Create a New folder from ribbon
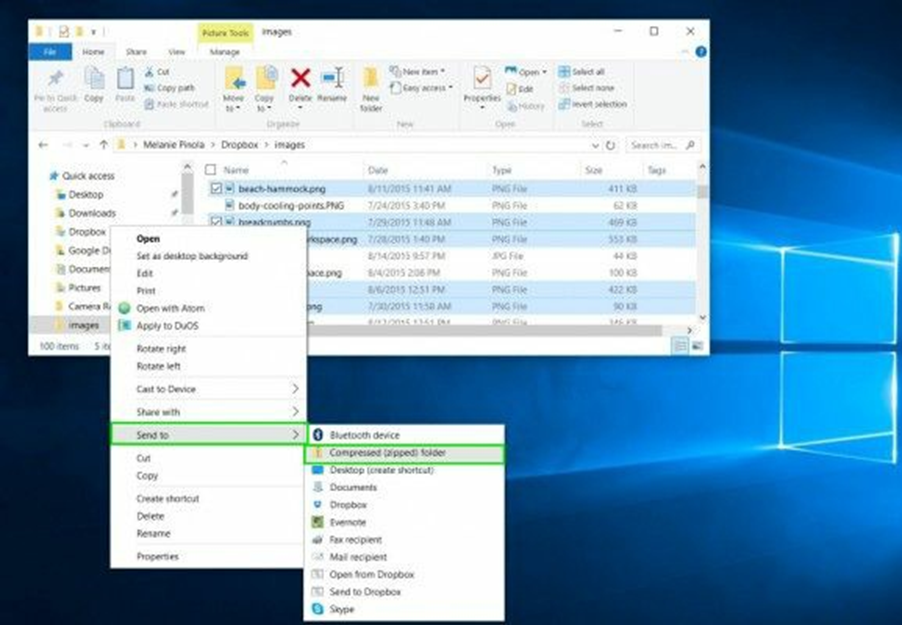This screenshot has width=902, height=625. click(371, 90)
